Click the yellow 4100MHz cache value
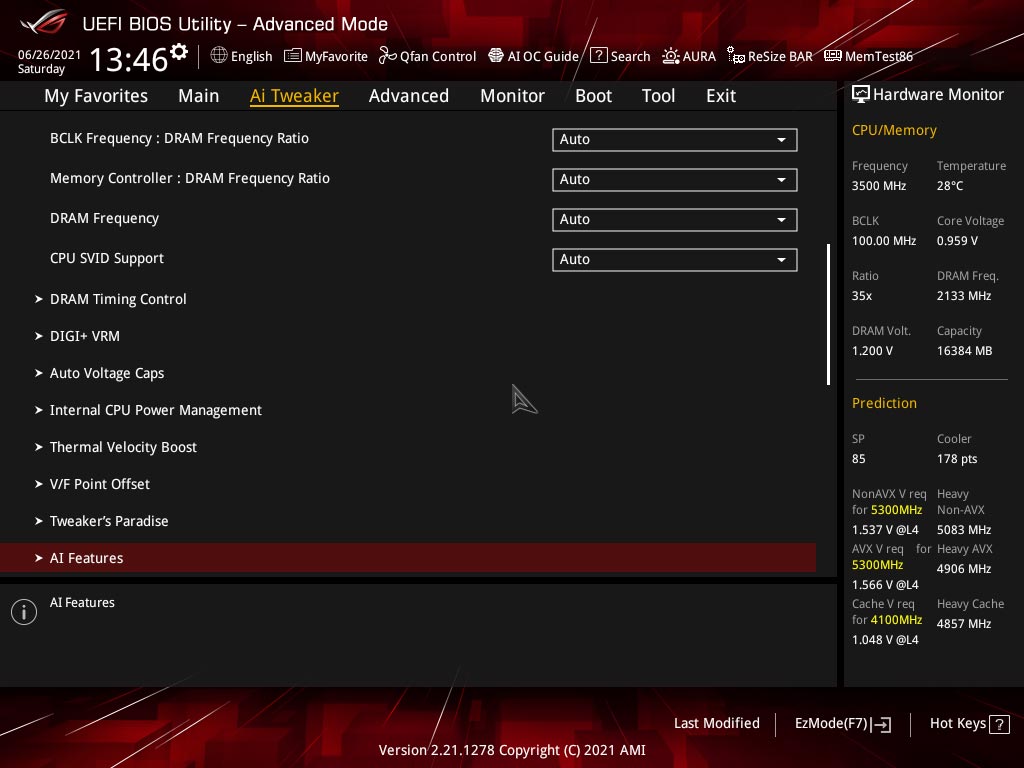 (896, 620)
